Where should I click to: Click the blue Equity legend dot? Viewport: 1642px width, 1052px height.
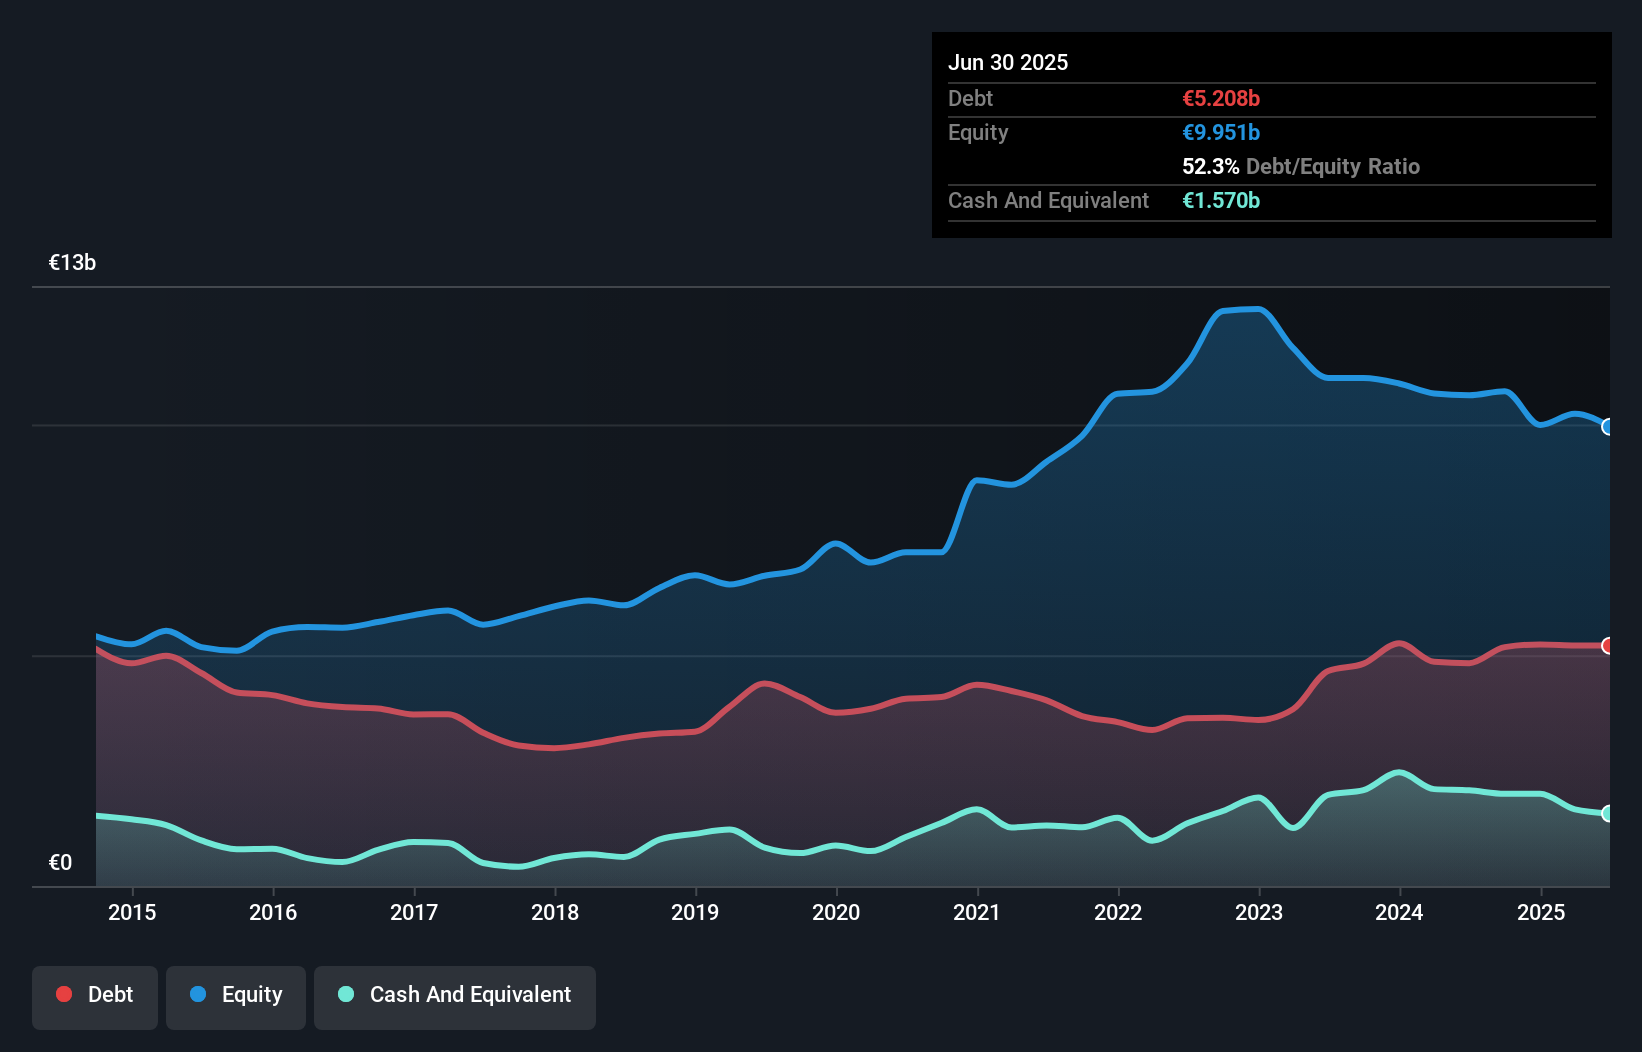pyautogui.click(x=198, y=994)
